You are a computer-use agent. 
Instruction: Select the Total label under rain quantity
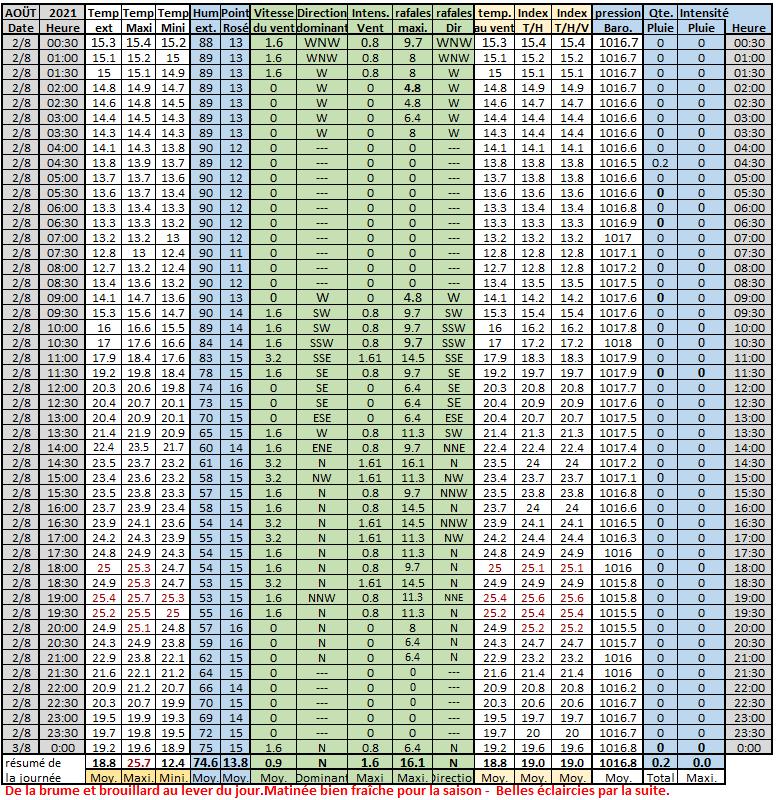coord(660,776)
